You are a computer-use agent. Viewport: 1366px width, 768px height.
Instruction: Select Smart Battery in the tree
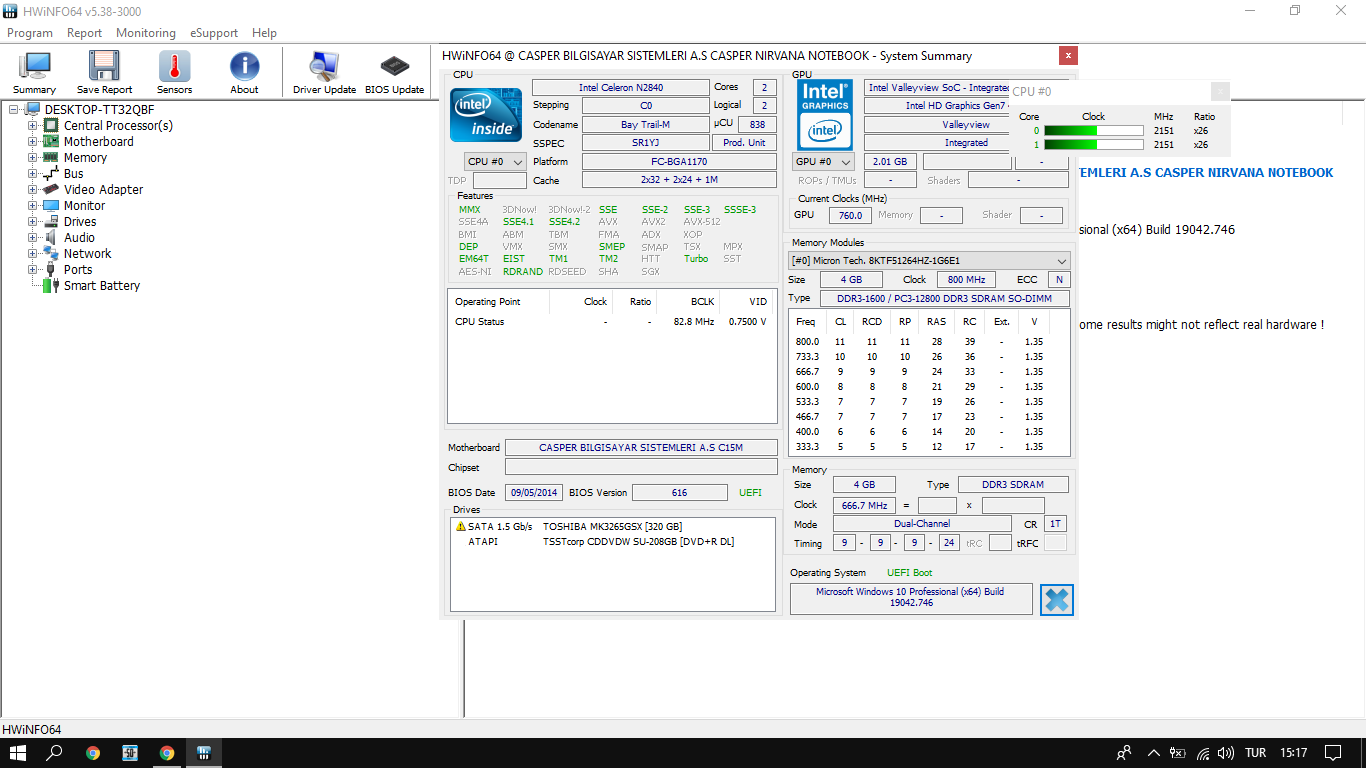(x=101, y=286)
